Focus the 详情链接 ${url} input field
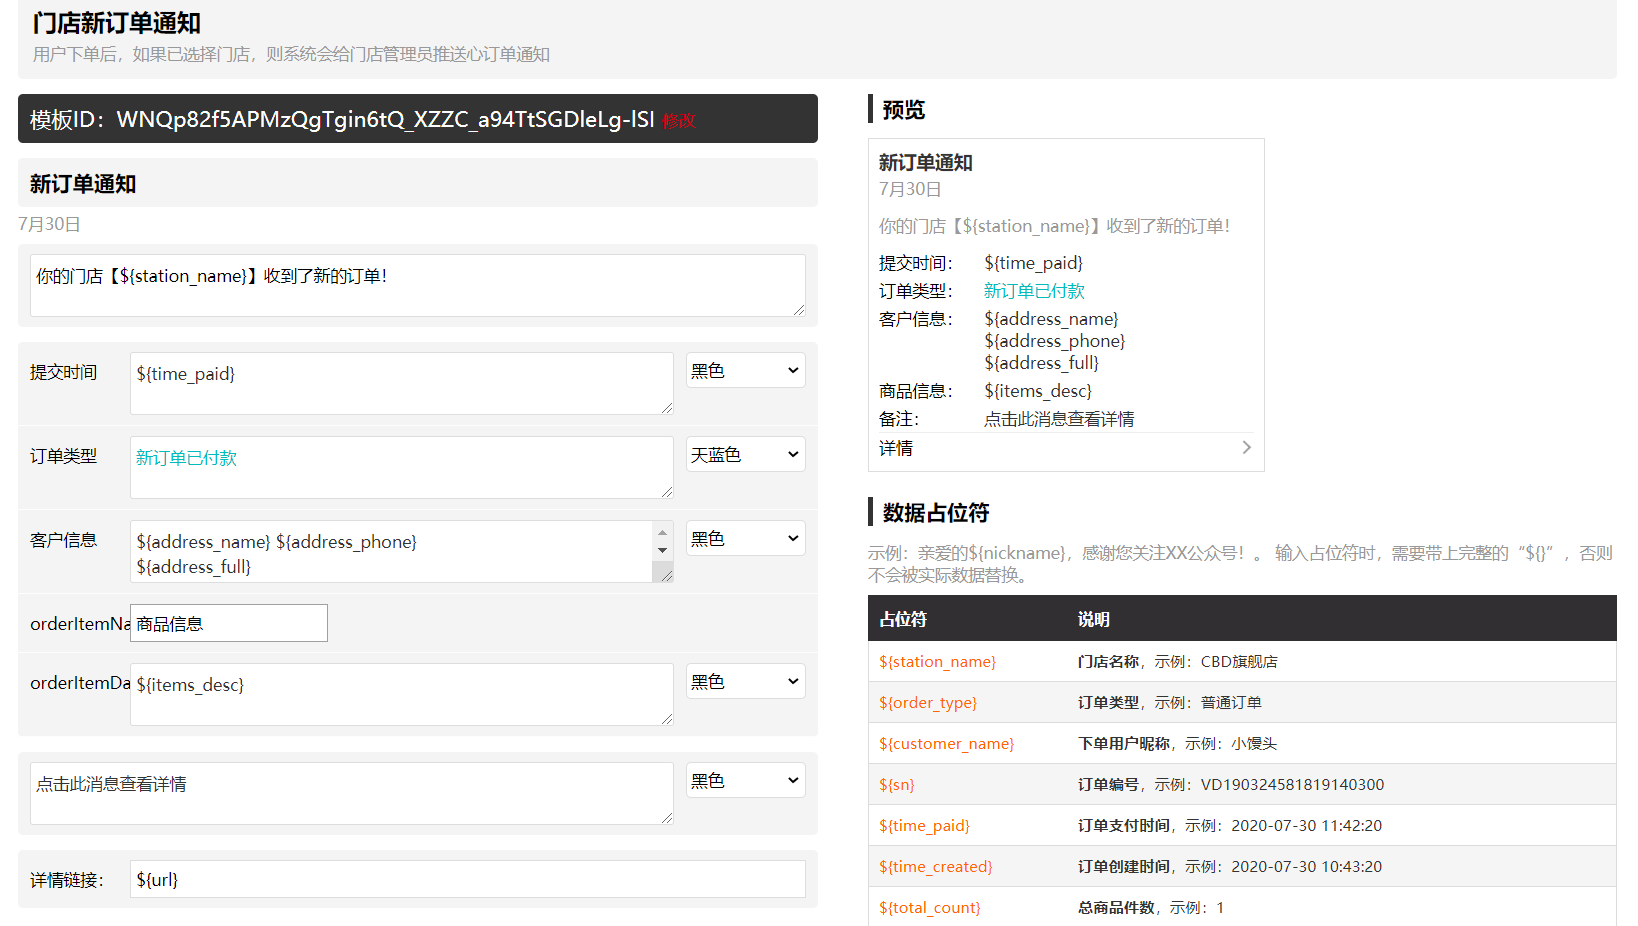The height and width of the screenshot is (926, 1638). coord(467,880)
